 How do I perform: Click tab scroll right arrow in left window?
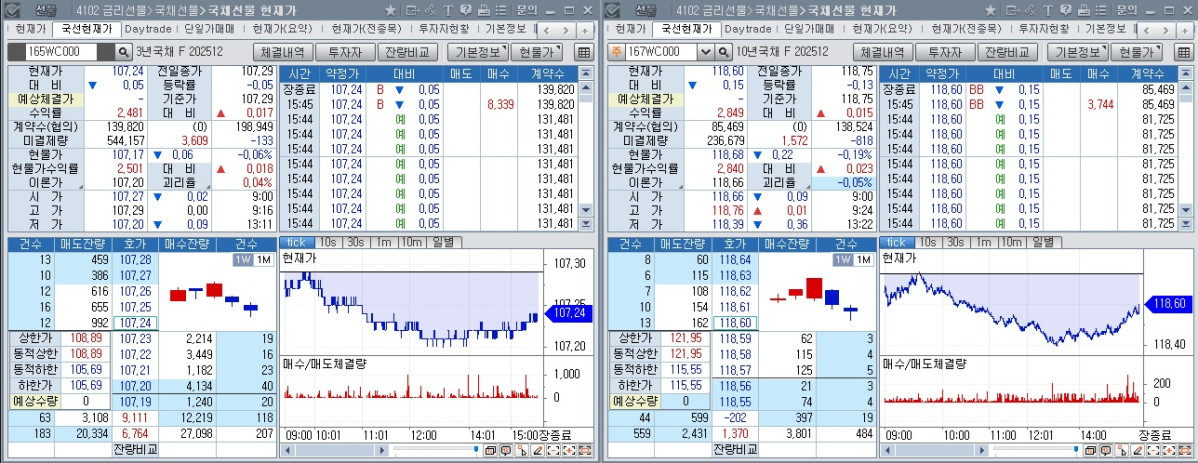(x=566, y=30)
